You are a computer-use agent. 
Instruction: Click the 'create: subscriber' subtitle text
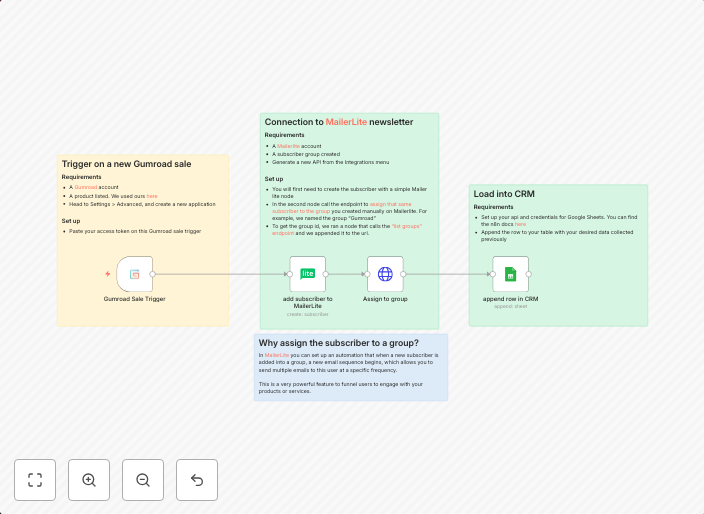click(x=308, y=314)
